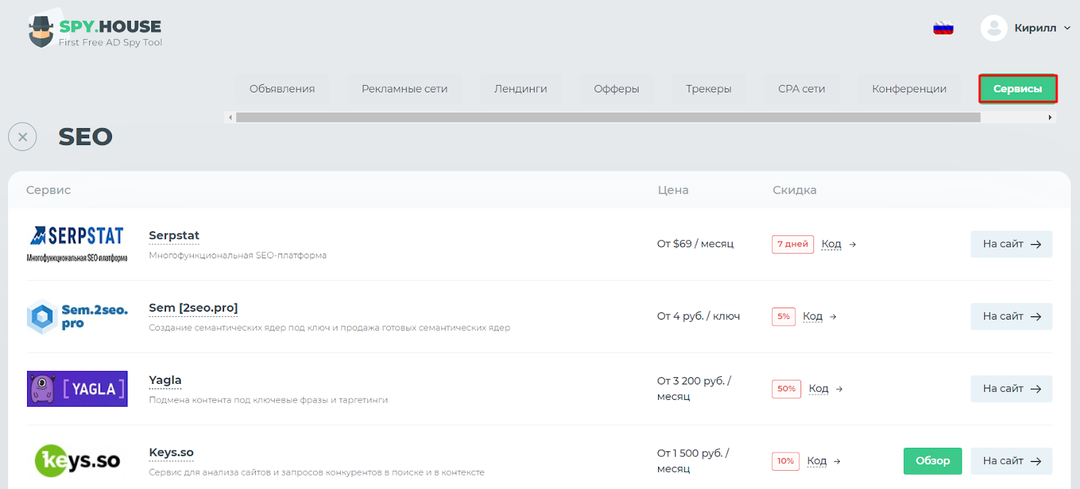Select the Сервисы tab
Image resolution: width=1080 pixels, height=489 pixels.
1018,89
